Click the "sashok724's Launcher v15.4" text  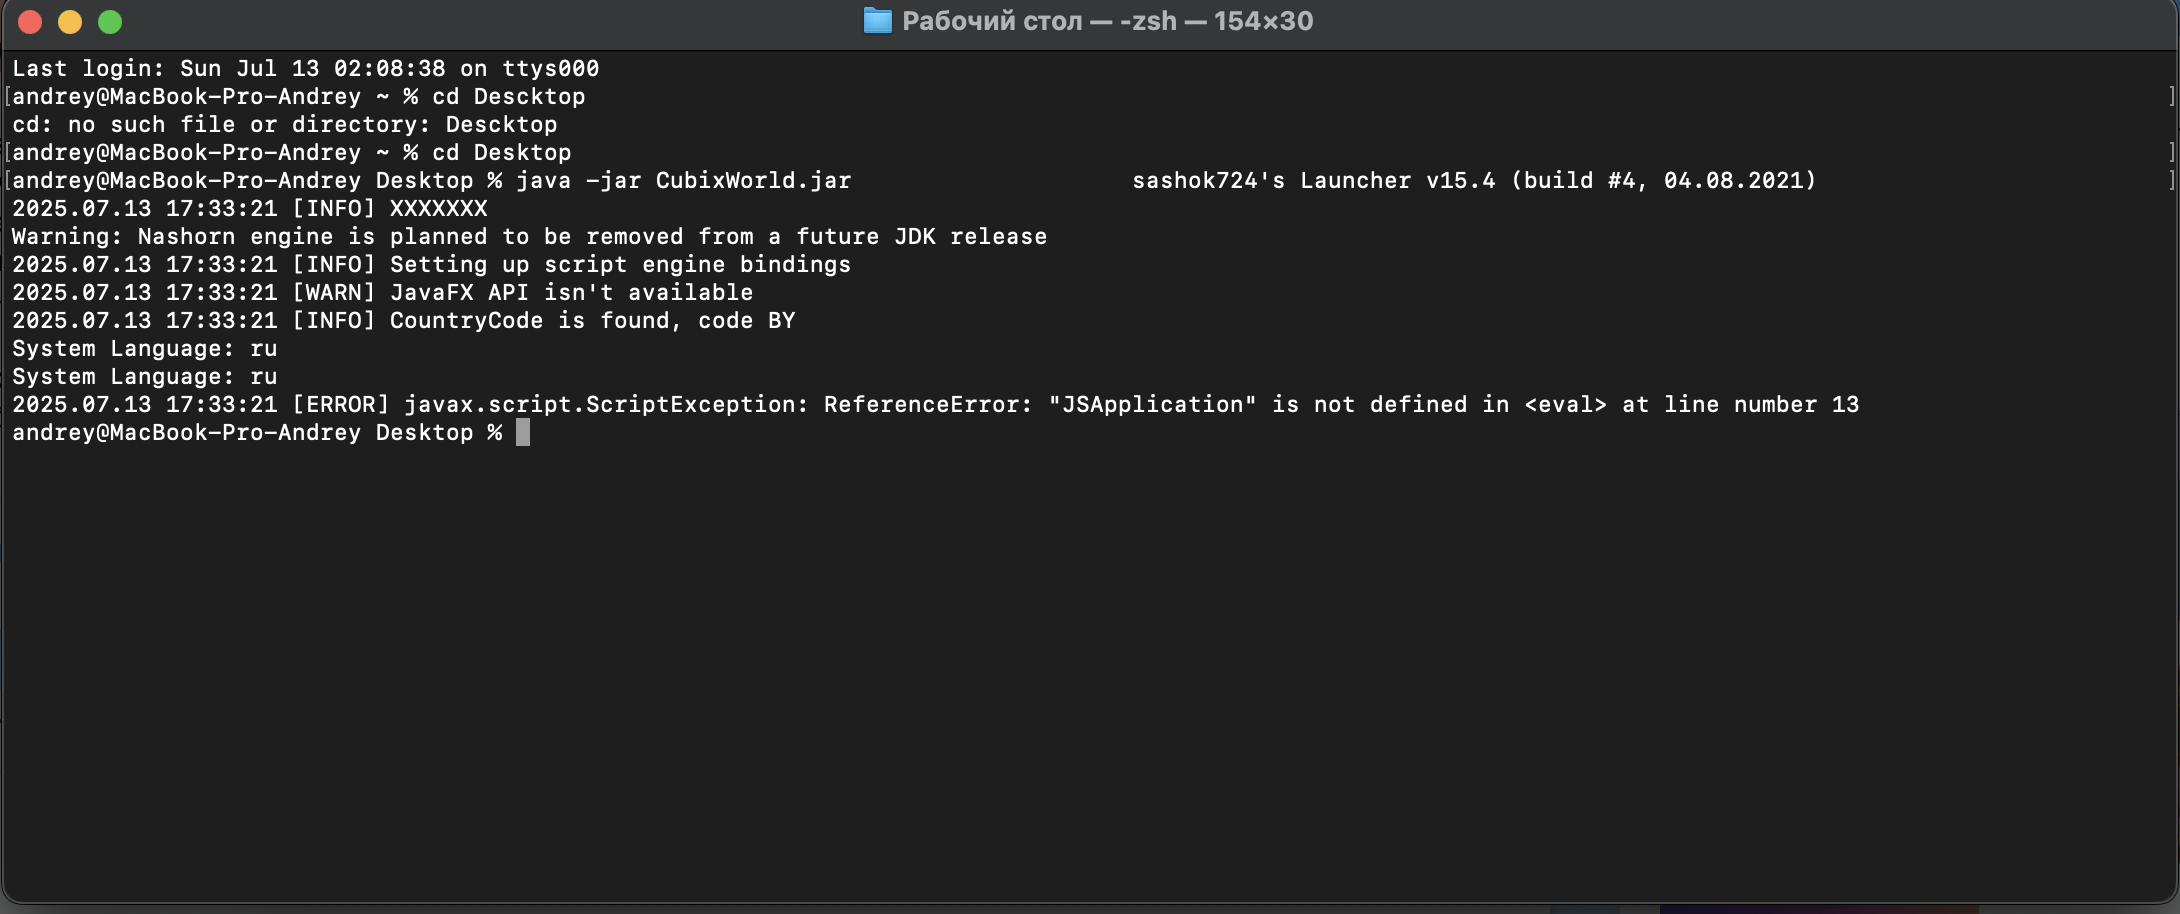(1313, 181)
